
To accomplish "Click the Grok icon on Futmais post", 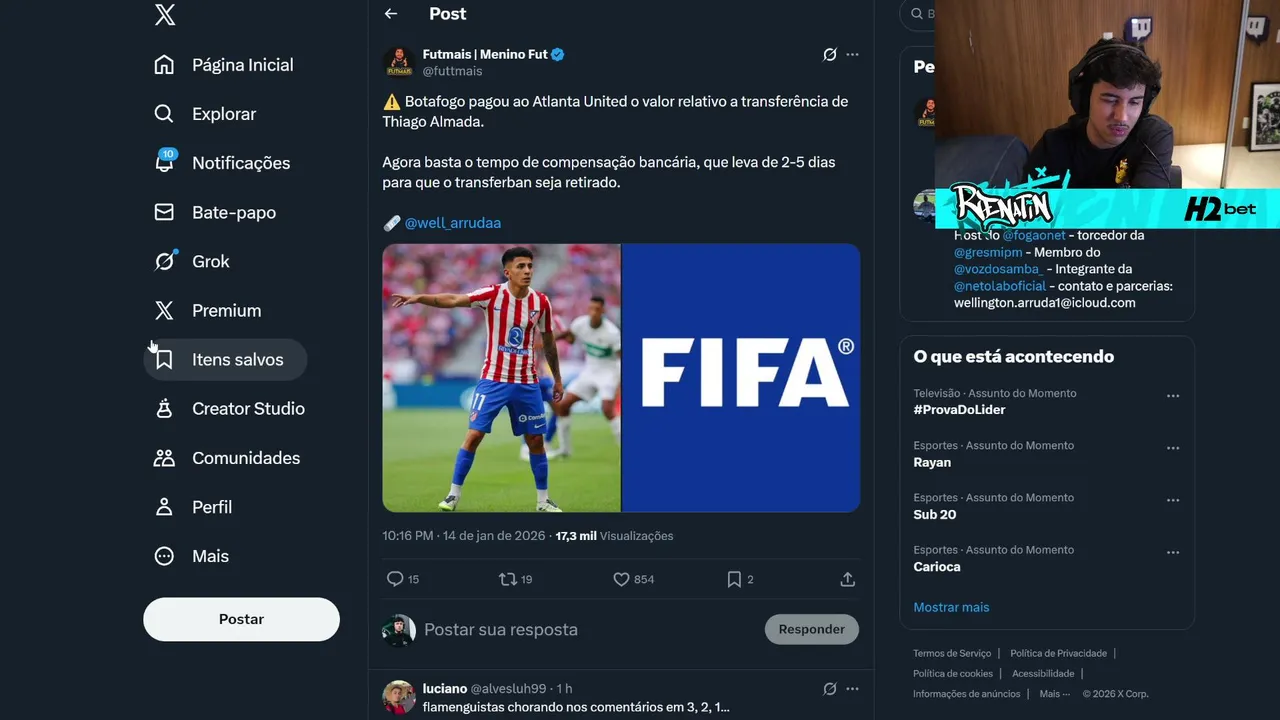I will click(829, 55).
